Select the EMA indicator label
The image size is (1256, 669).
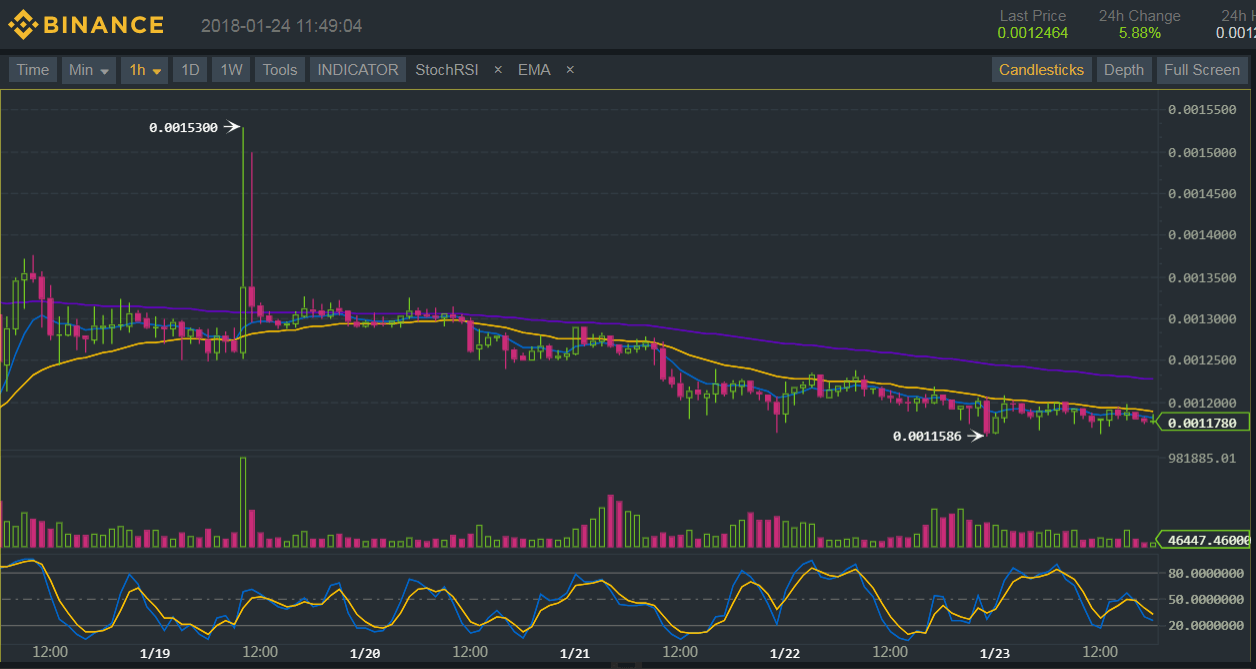(534, 70)
